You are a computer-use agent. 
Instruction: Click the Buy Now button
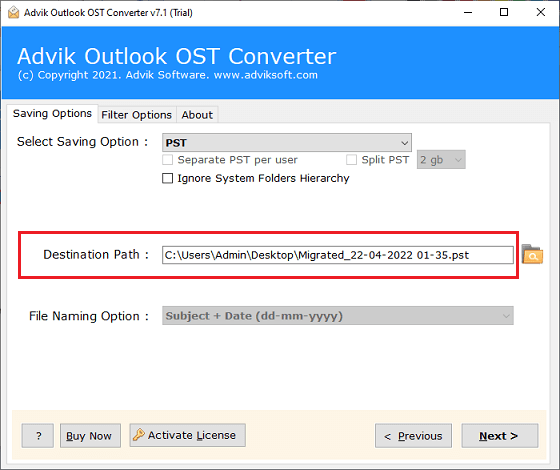coord(90,435)
